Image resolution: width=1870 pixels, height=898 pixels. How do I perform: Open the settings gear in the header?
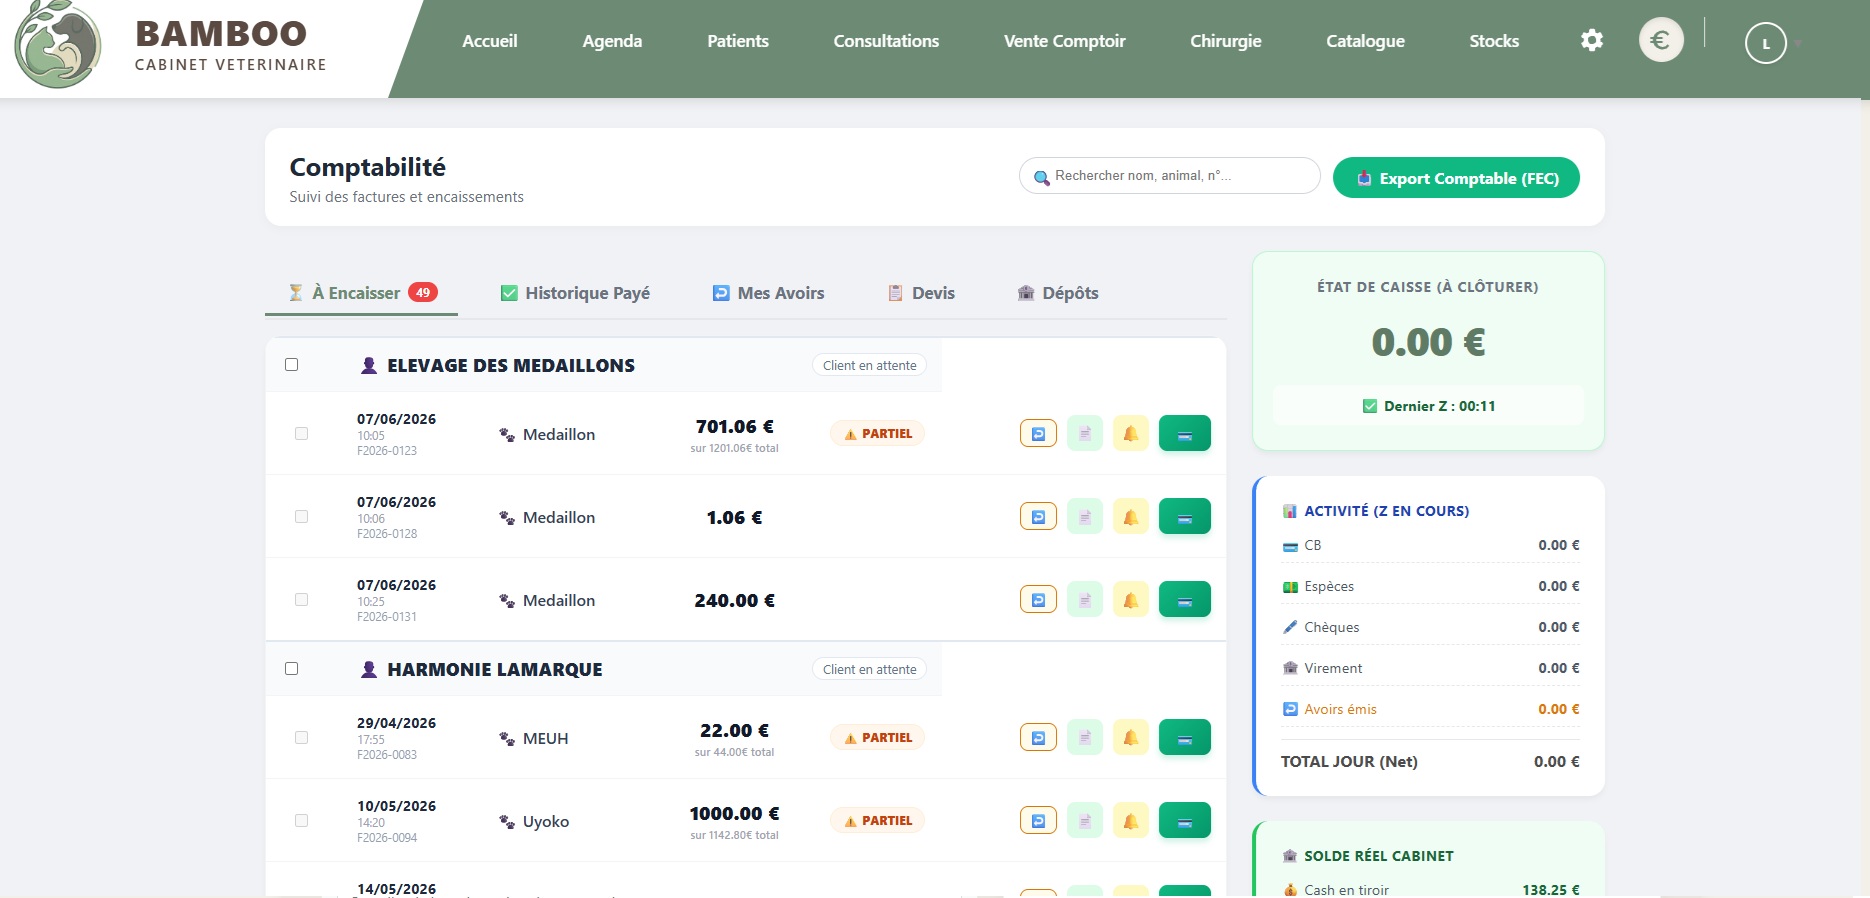coord(1591,40)
